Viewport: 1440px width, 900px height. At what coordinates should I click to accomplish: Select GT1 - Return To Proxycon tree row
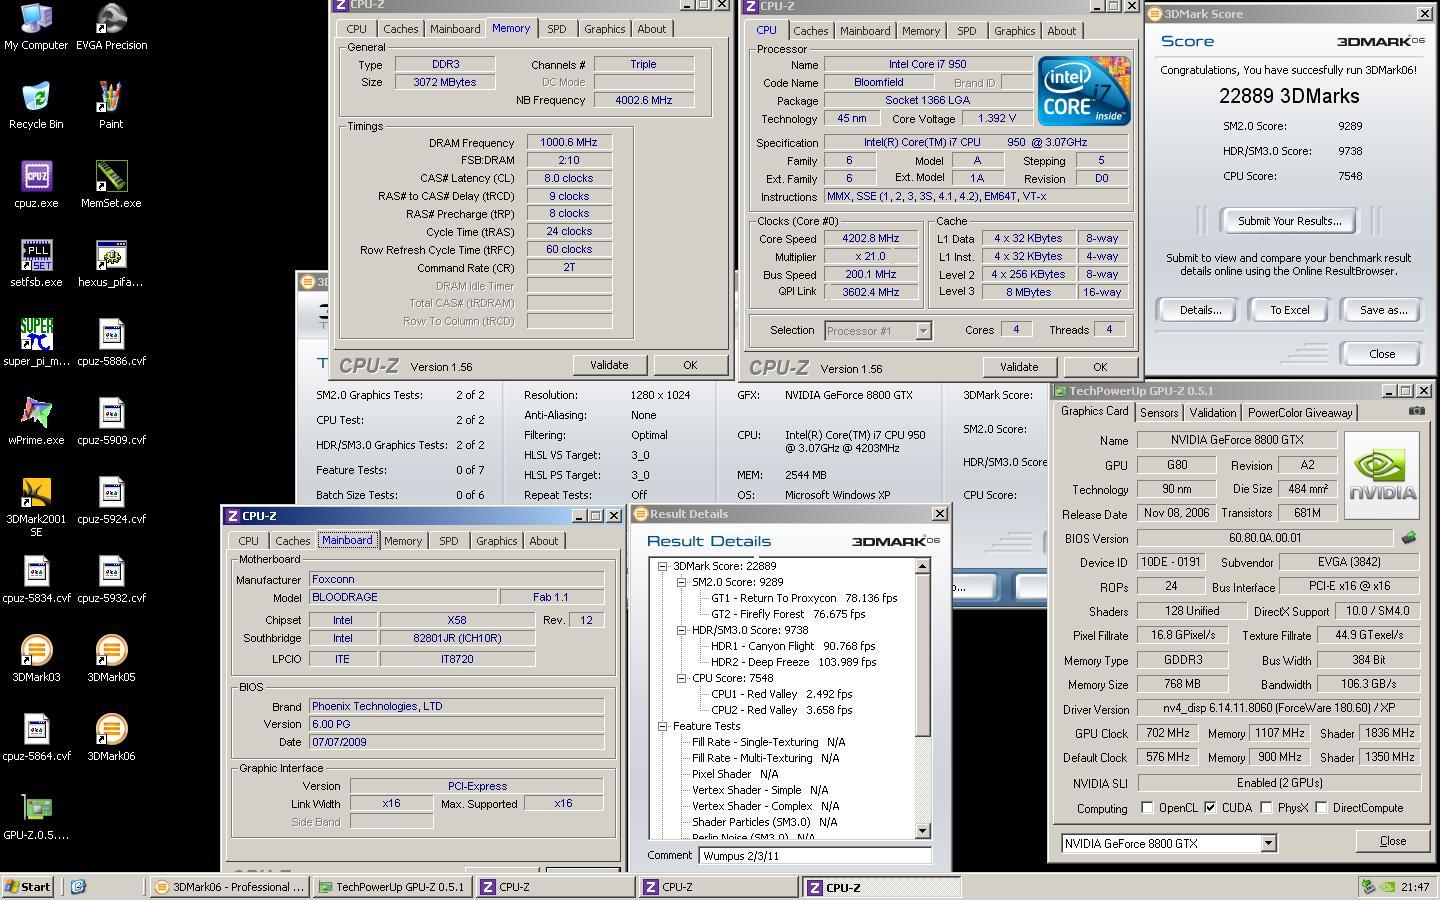click(804, 598)
